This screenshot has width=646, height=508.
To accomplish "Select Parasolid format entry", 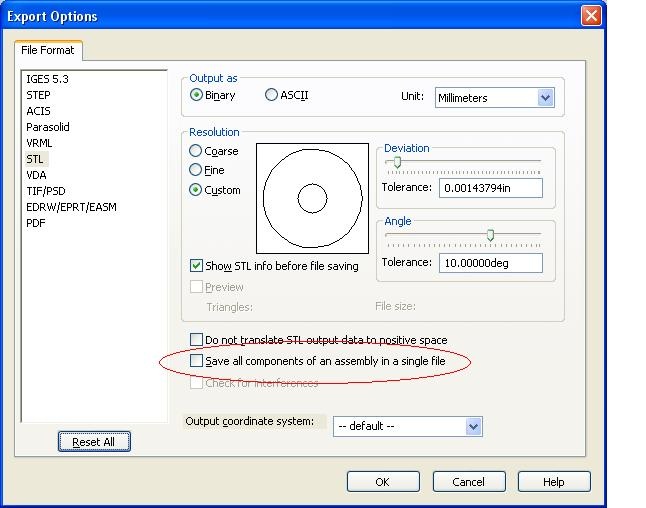I will [48, 127].
